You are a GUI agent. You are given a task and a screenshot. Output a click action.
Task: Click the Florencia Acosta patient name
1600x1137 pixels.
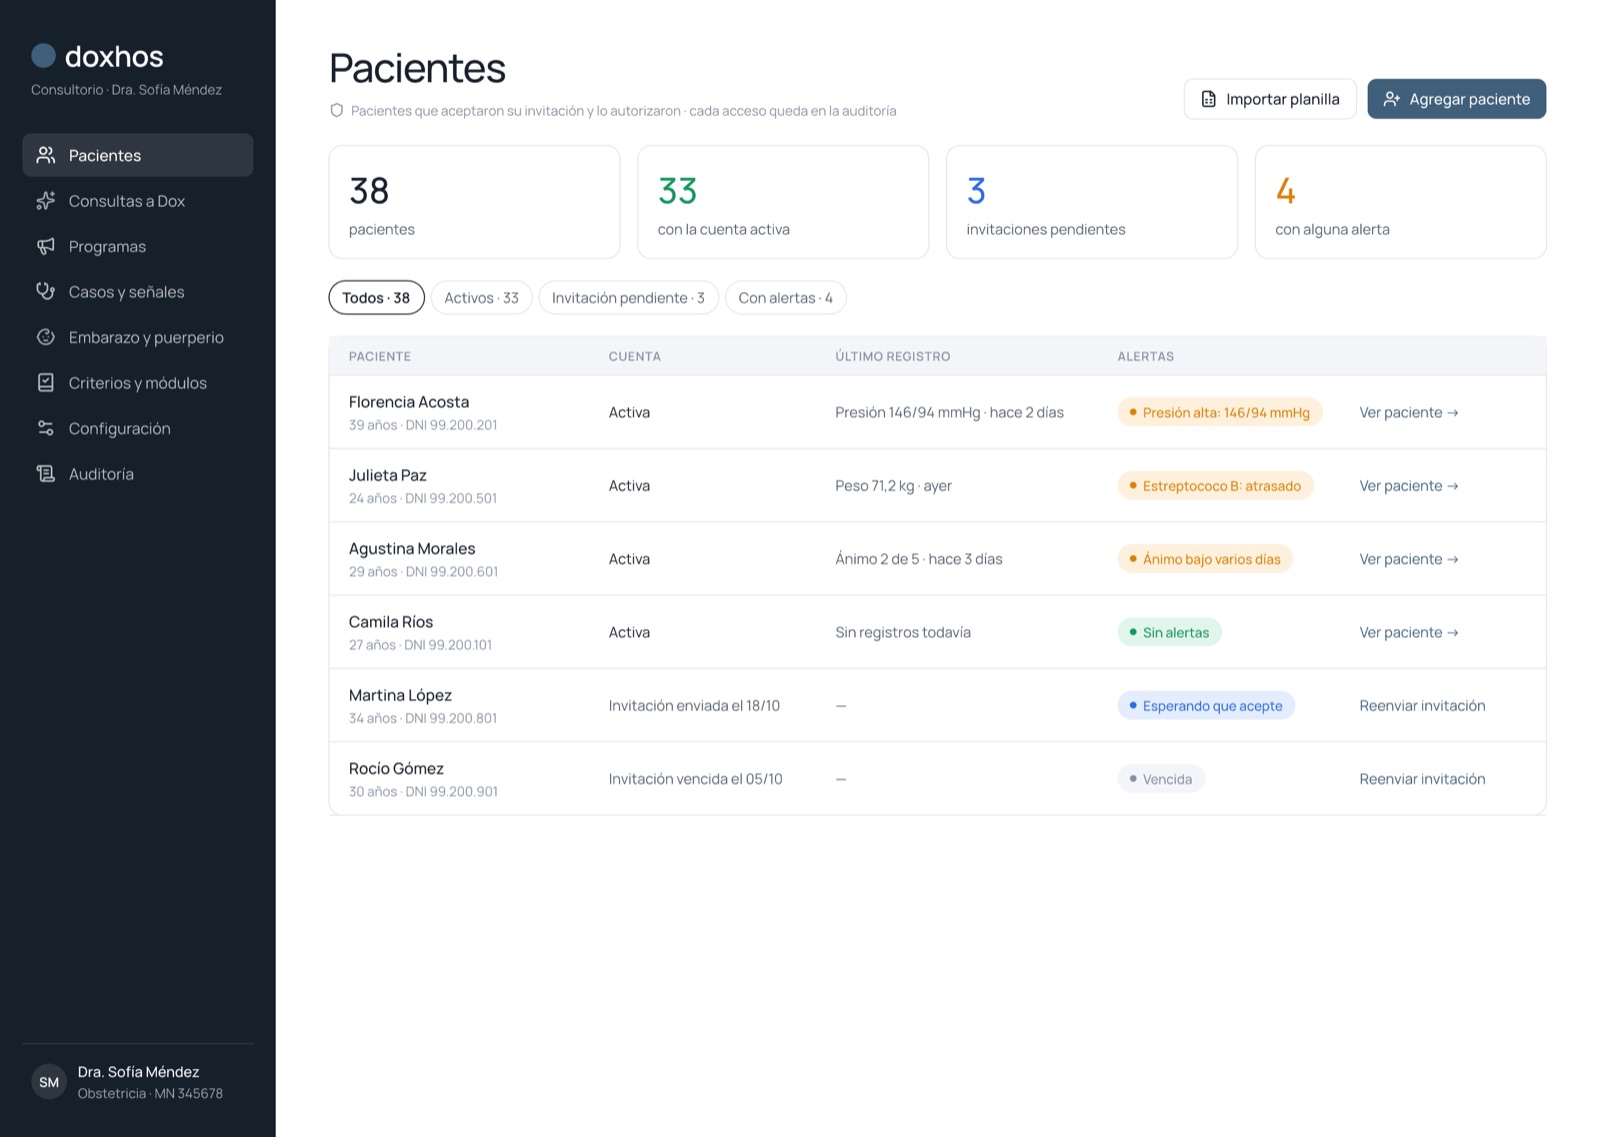click(409, 402)
